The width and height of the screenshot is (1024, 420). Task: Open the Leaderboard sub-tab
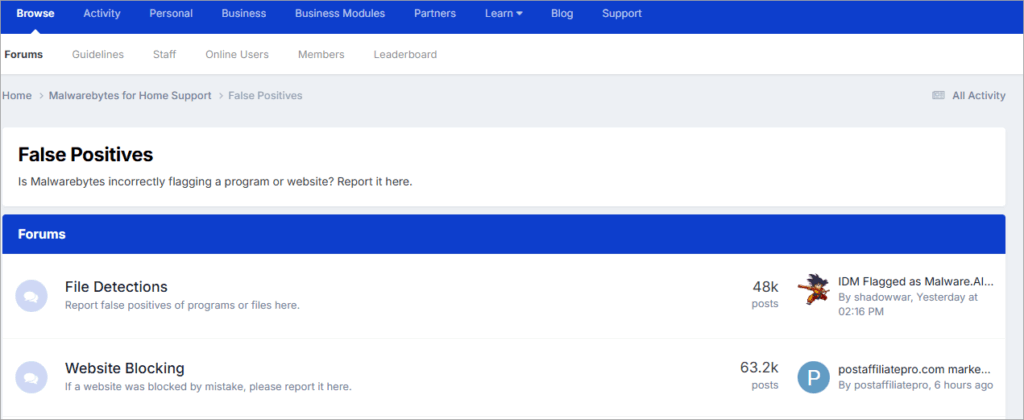(x=405, y=54)
